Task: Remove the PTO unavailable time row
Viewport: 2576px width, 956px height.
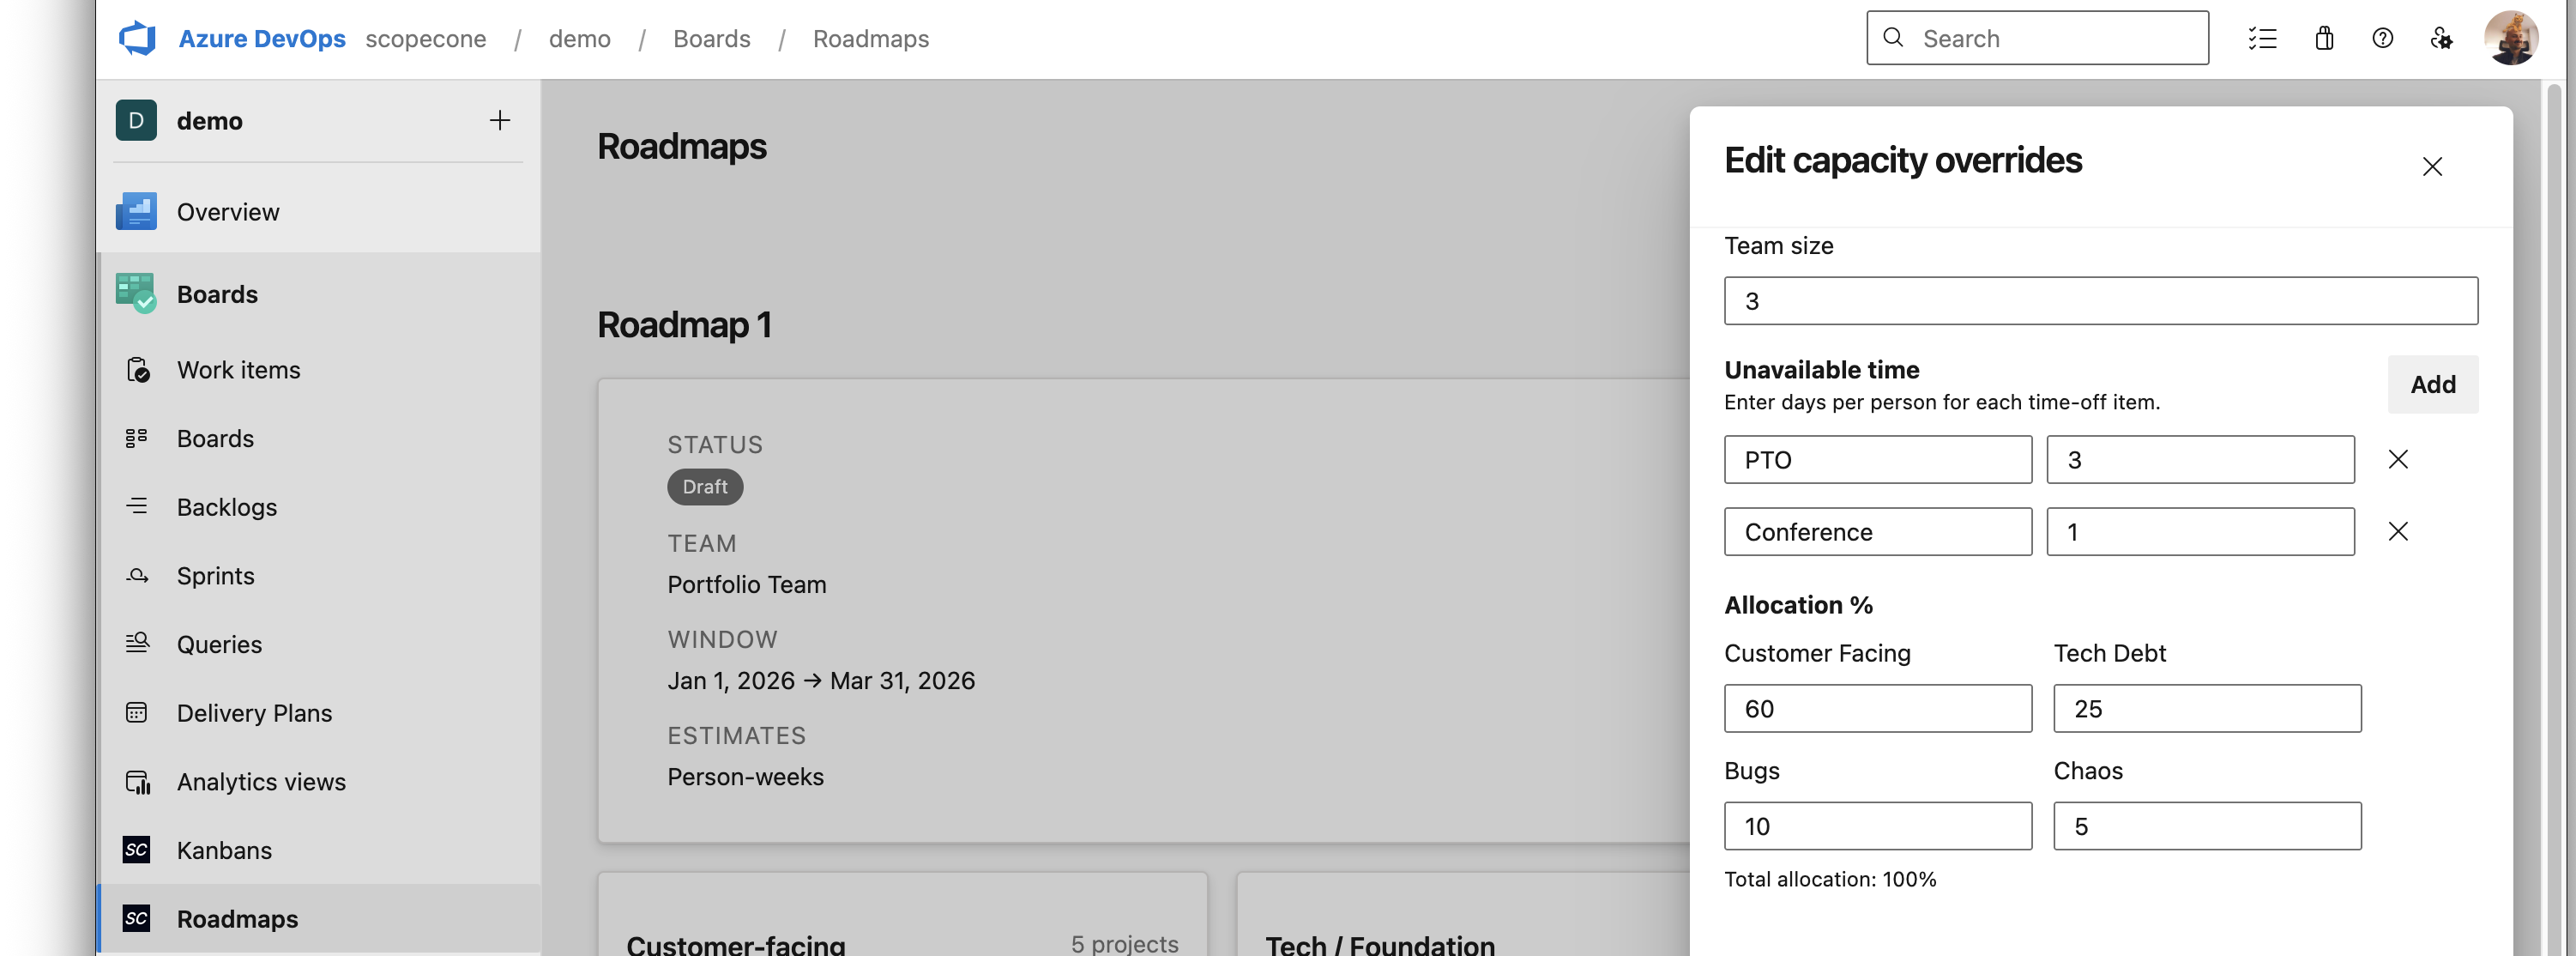Action: [2397, 459]
